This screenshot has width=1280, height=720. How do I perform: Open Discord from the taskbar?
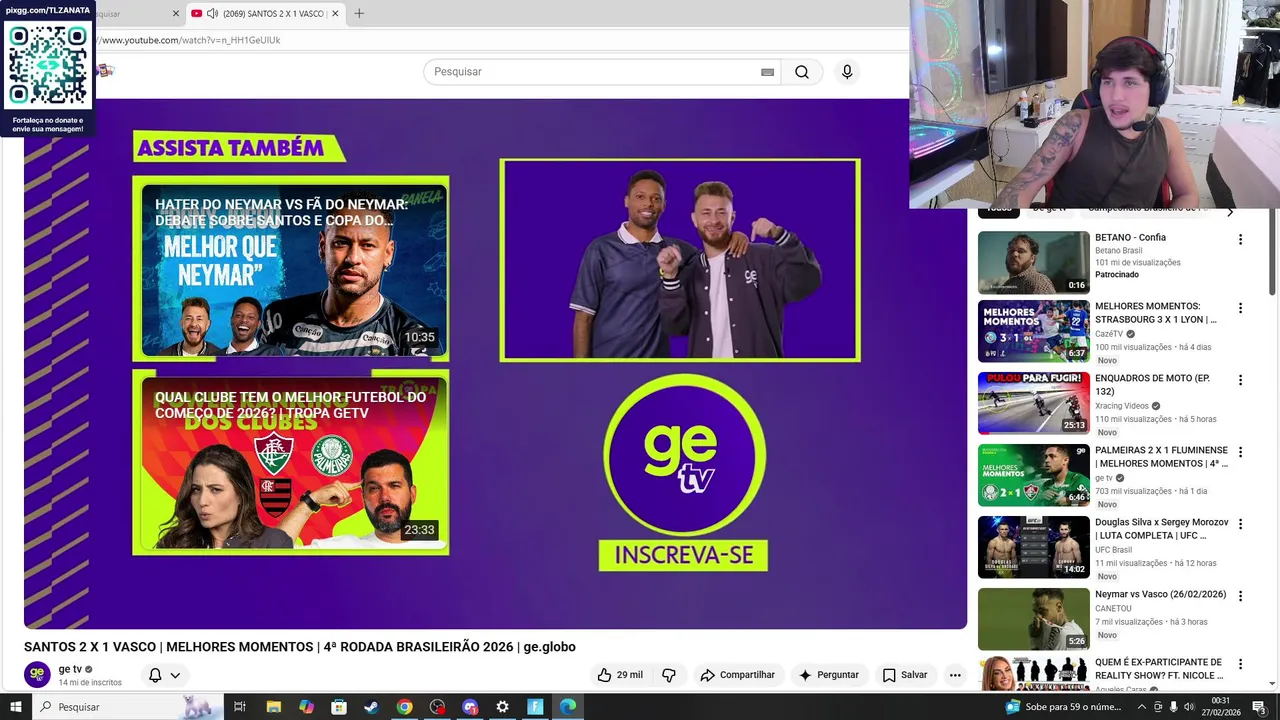470,707
